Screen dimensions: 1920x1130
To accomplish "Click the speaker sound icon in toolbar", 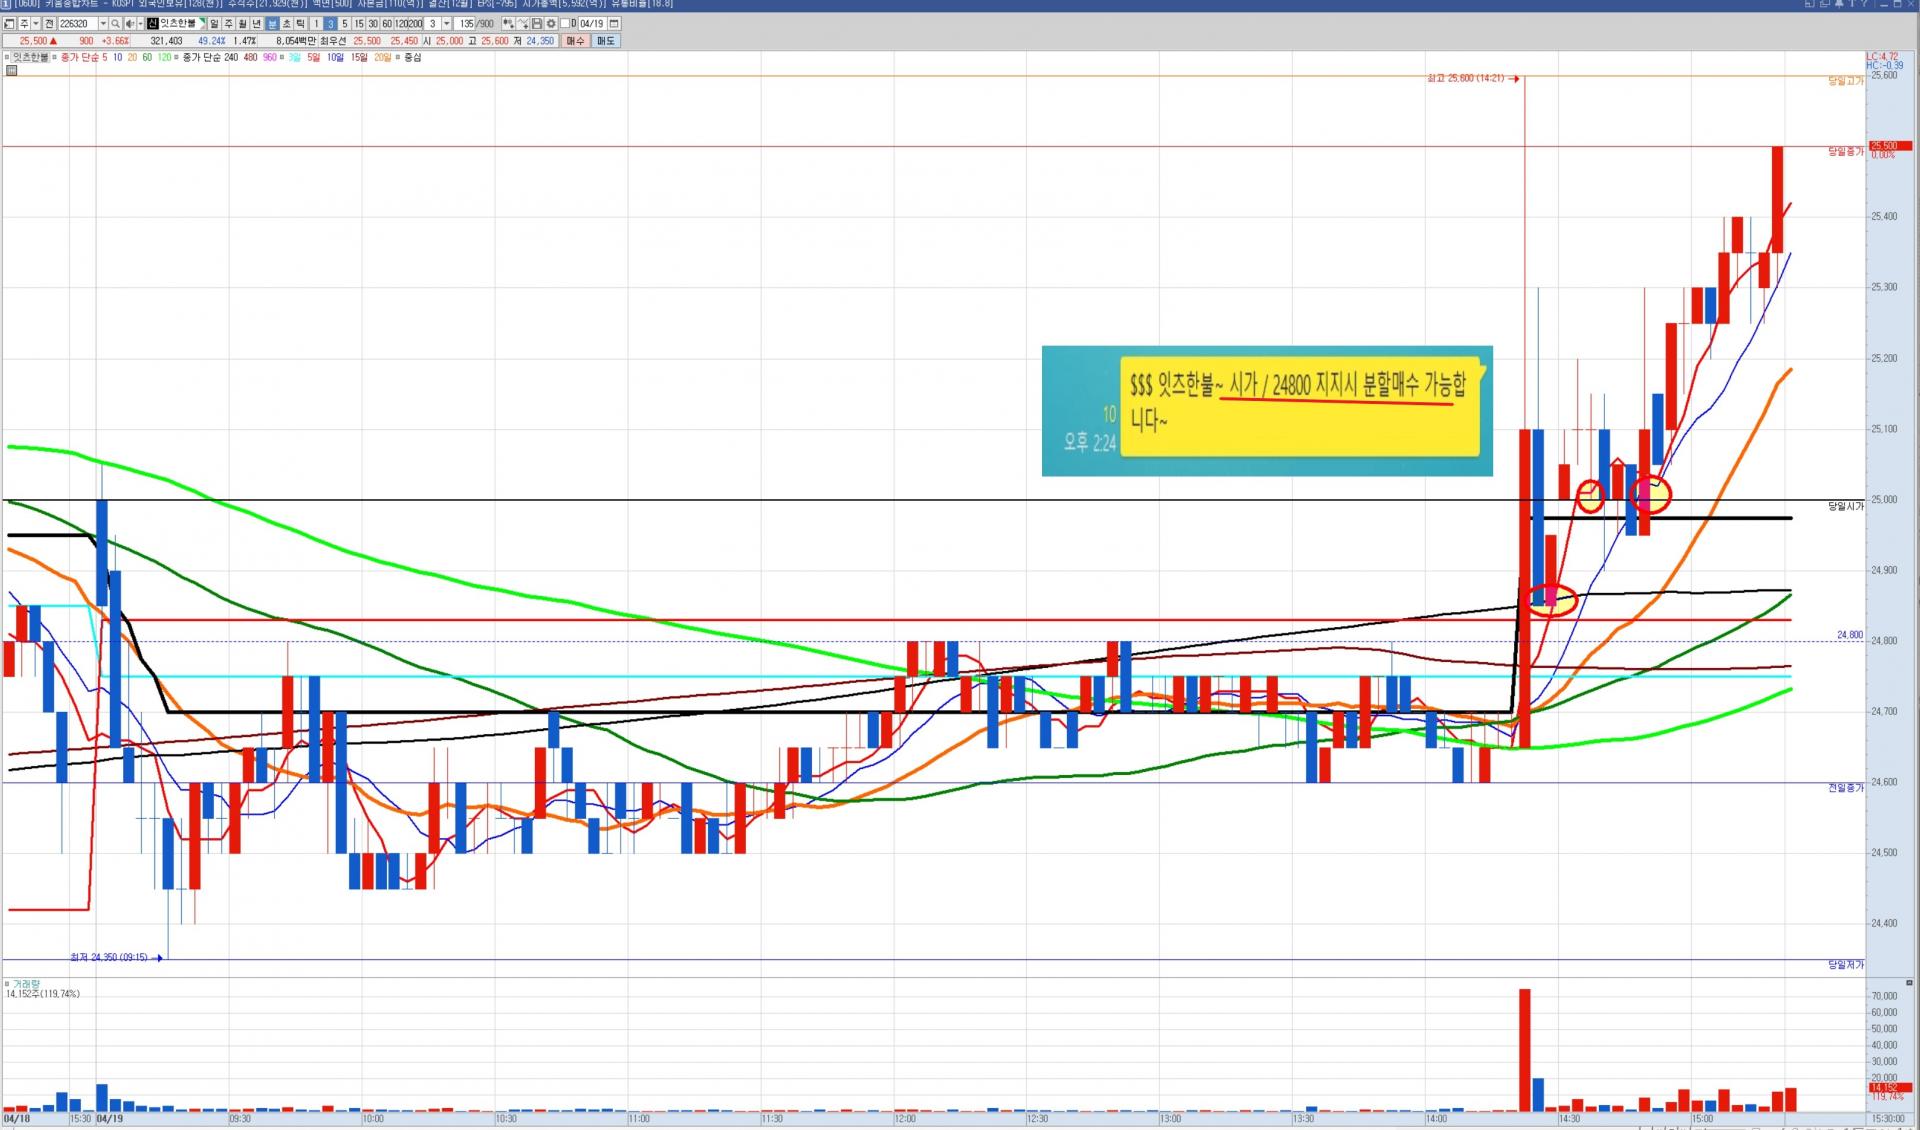I will tap(129, 24).
